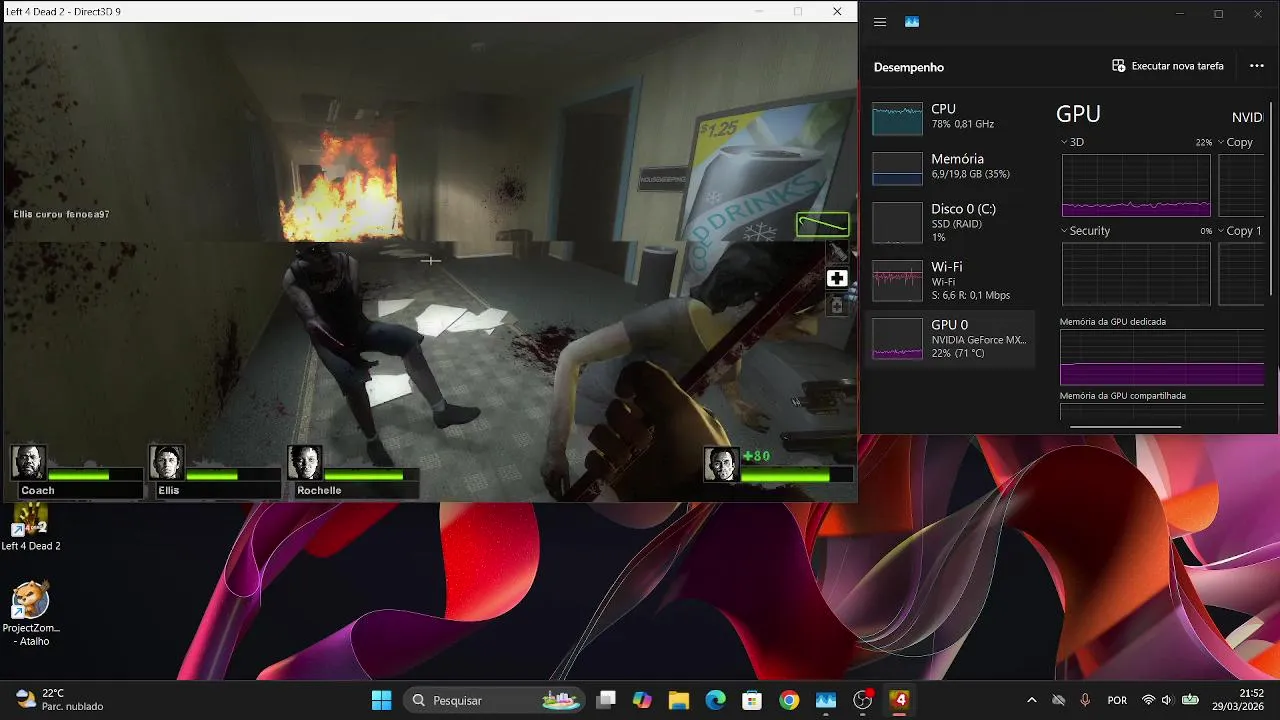Switch to Left 4 Dead 2 taskbar icon
Screen dimensions: 1280x720
pyautogui.click(x=900, y=700)
